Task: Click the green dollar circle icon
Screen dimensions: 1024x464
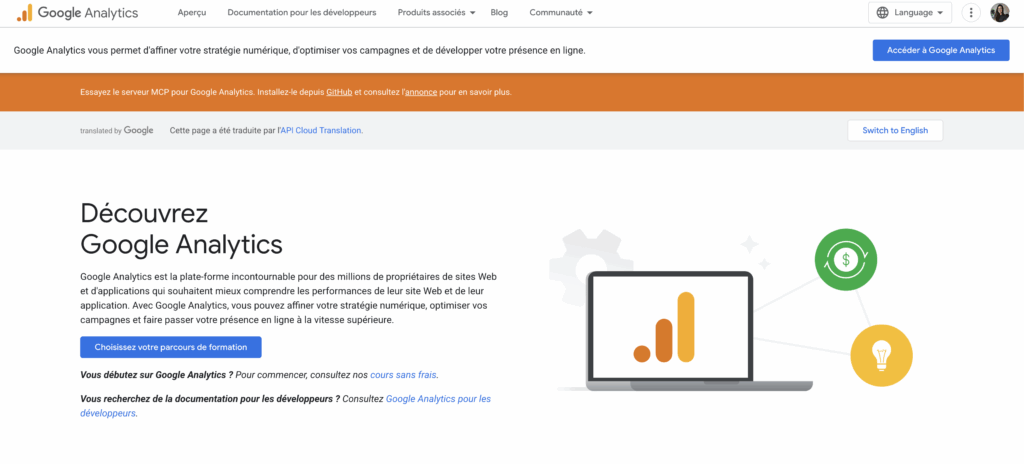Action: click(846, 259)
